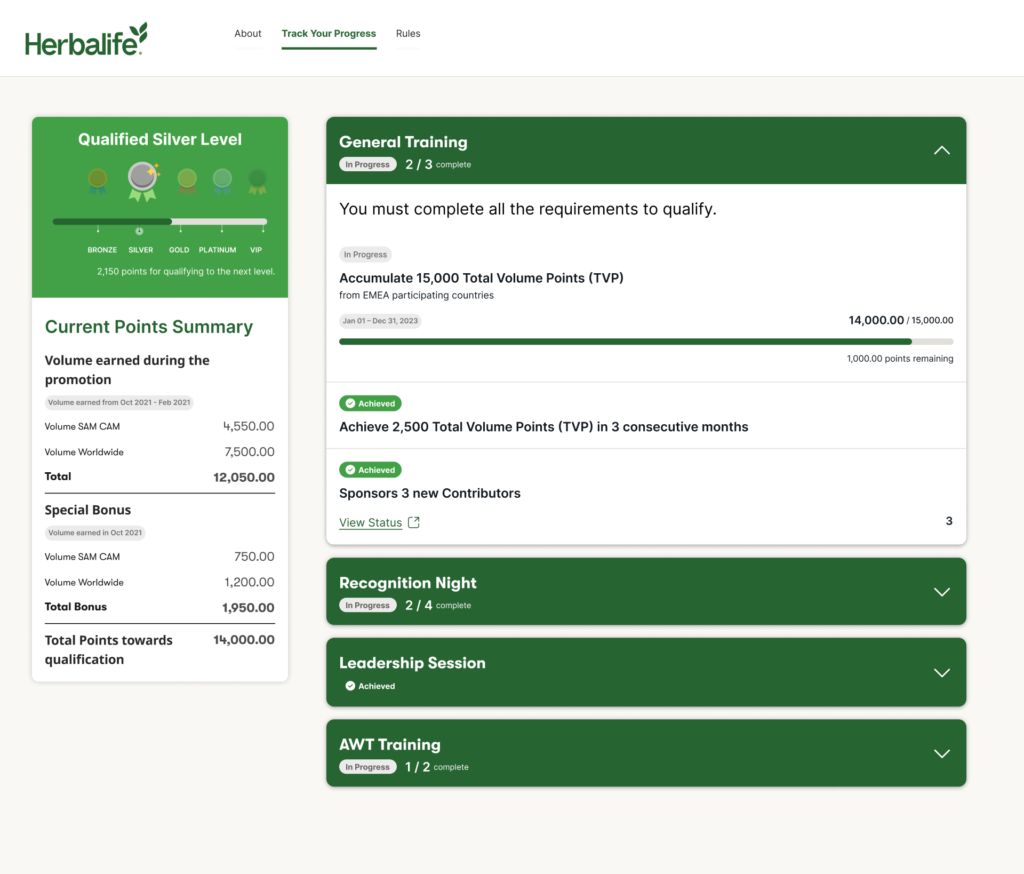Viewport: 1024px width, 874px height.
Task: Expand the AWT Training section
Action: point(941,754)
